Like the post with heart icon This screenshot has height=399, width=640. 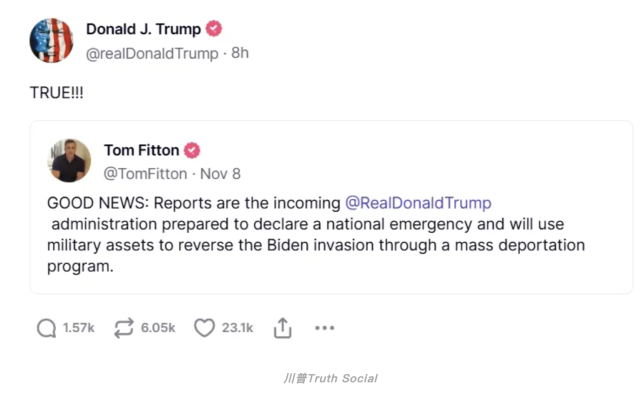(x=204, y=328)
